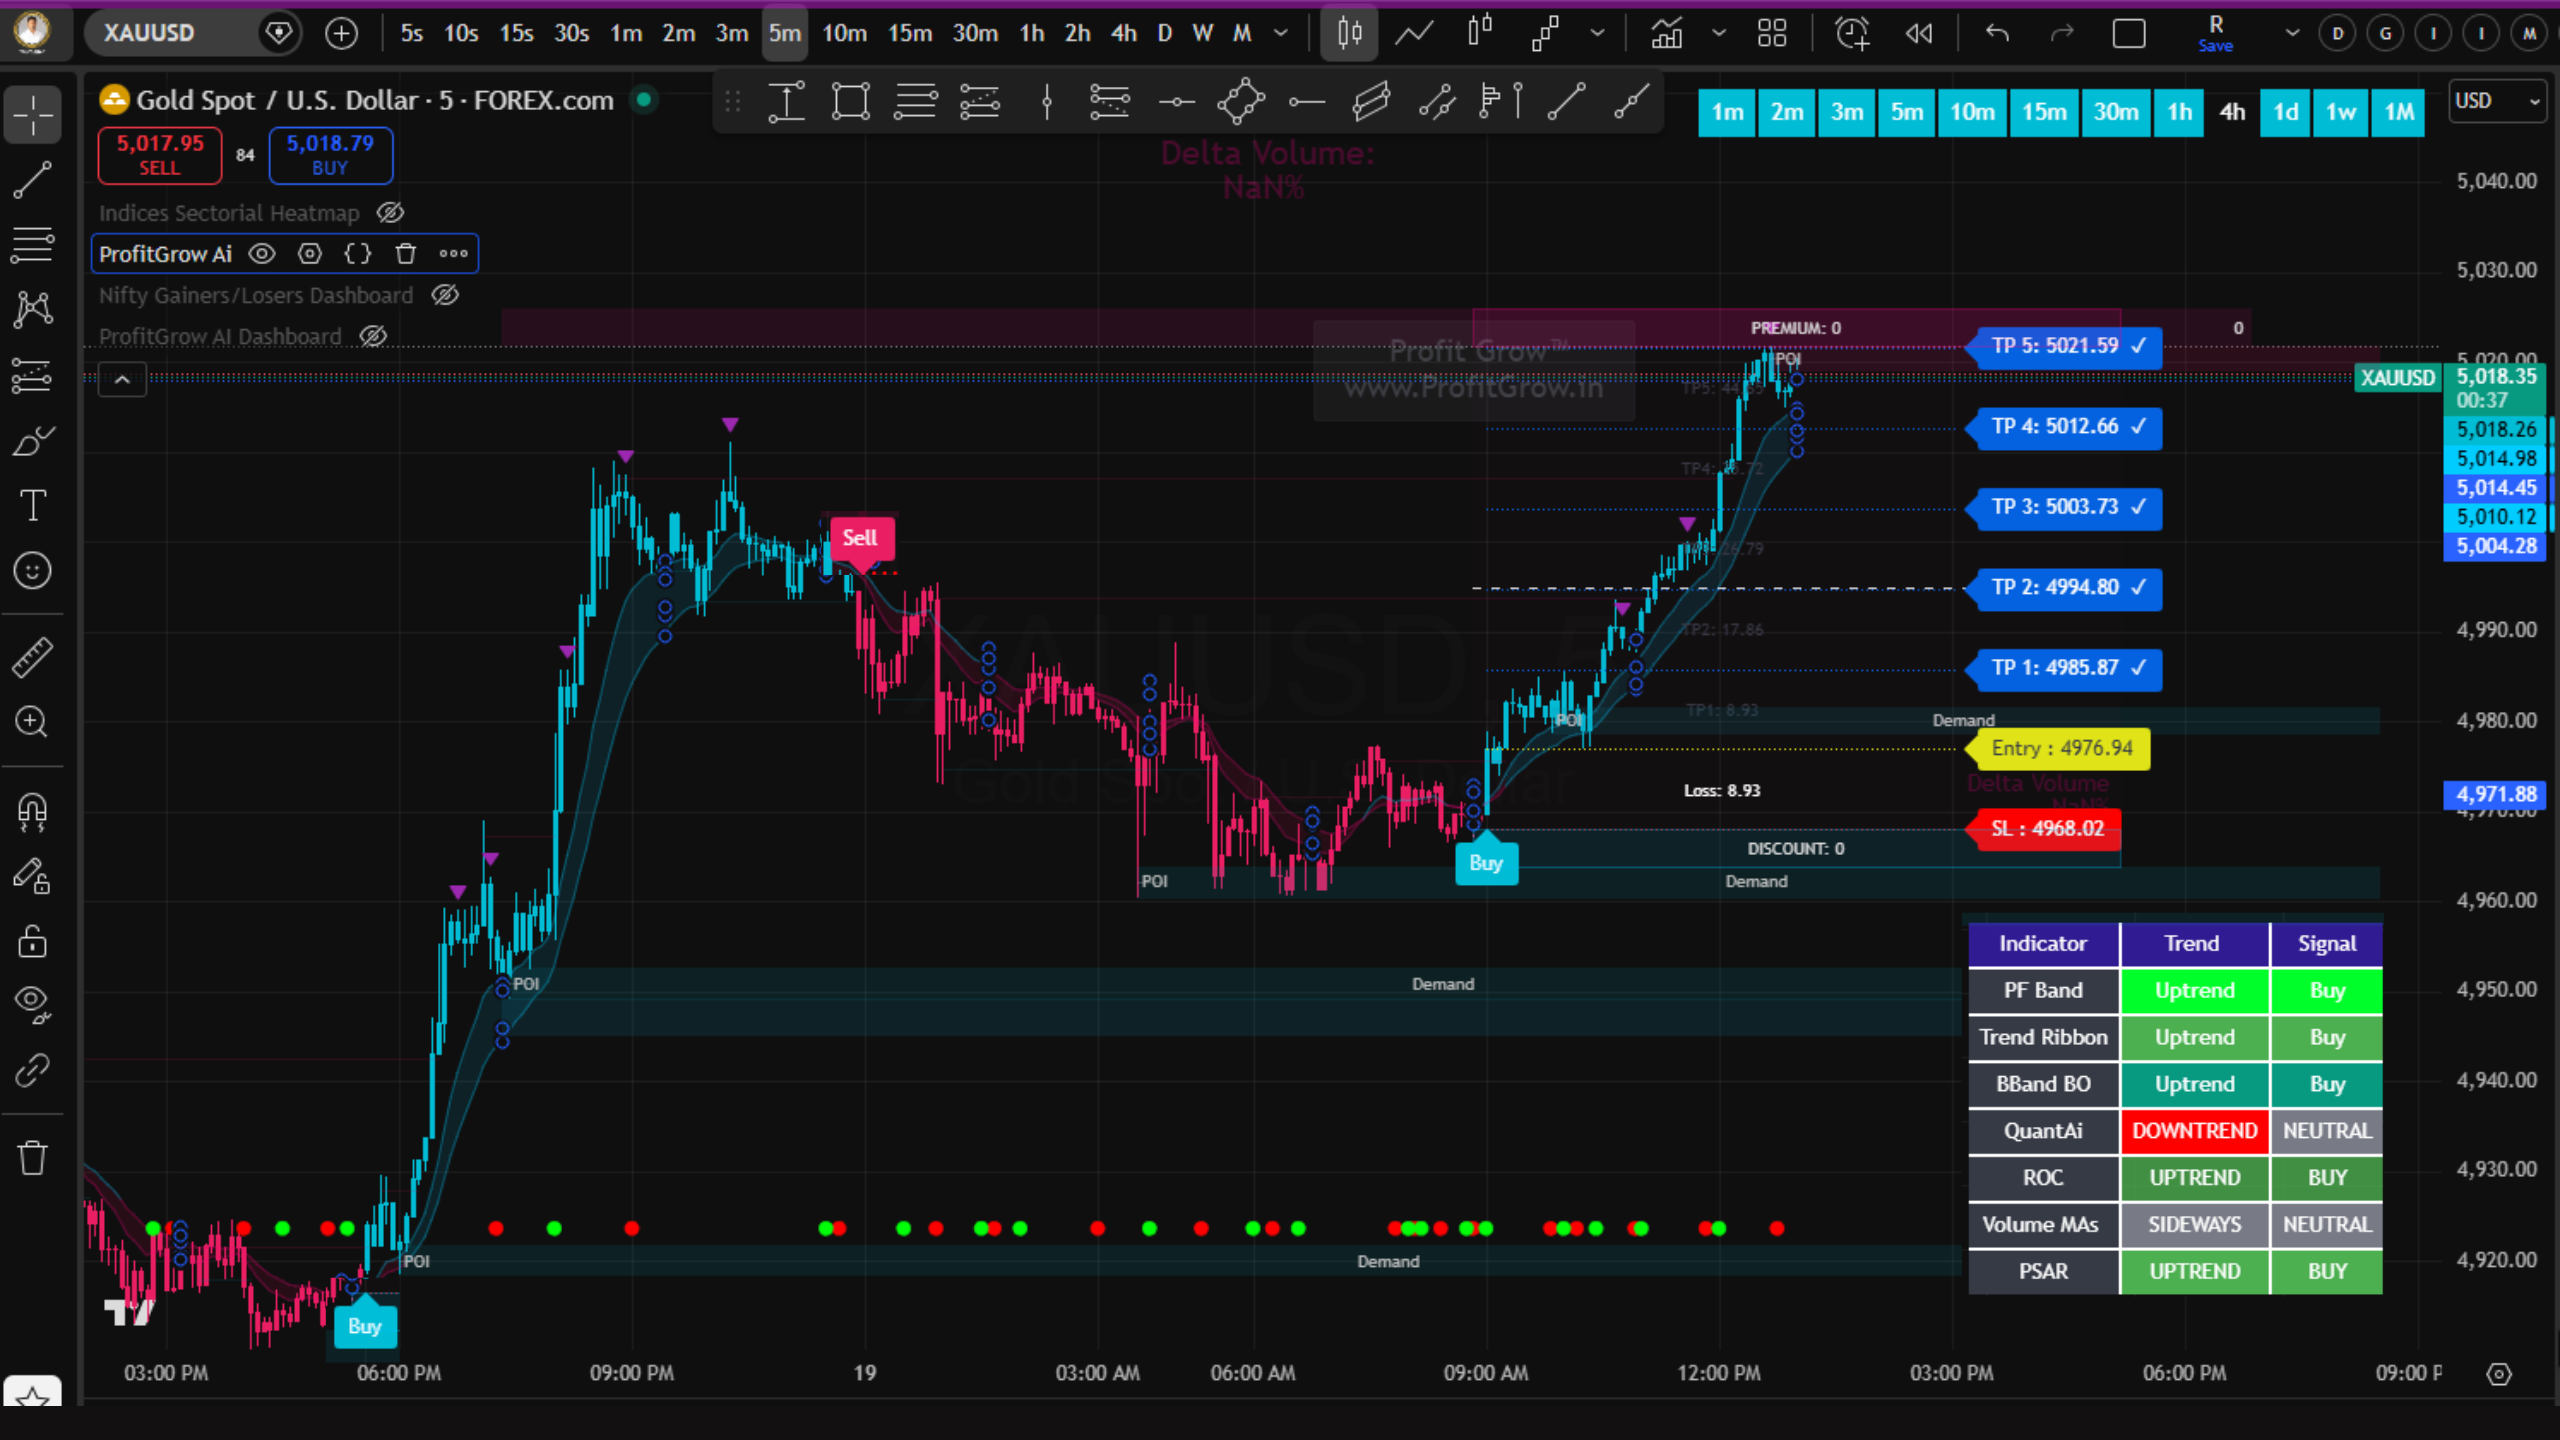Select line chart type
2560x1440 pixels.
(x=1414, y=33)
